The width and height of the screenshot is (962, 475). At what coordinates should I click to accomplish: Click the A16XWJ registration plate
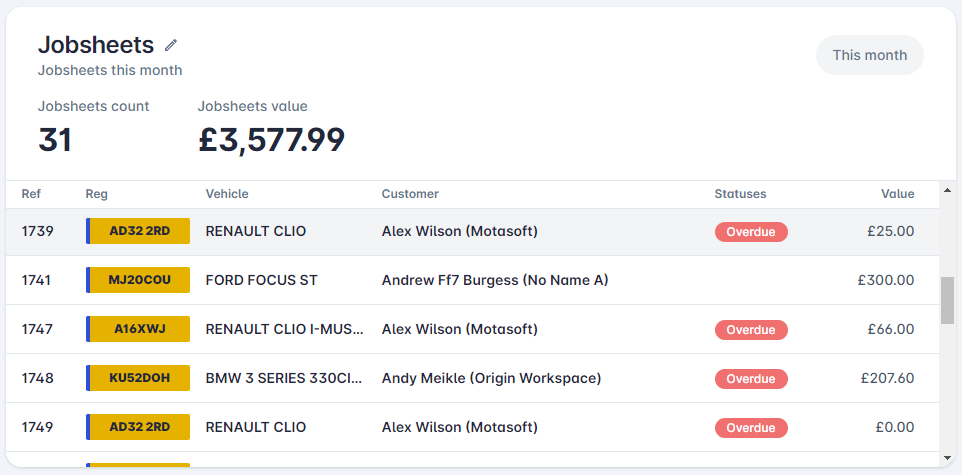pyautogui.click(x=138, y=330)
